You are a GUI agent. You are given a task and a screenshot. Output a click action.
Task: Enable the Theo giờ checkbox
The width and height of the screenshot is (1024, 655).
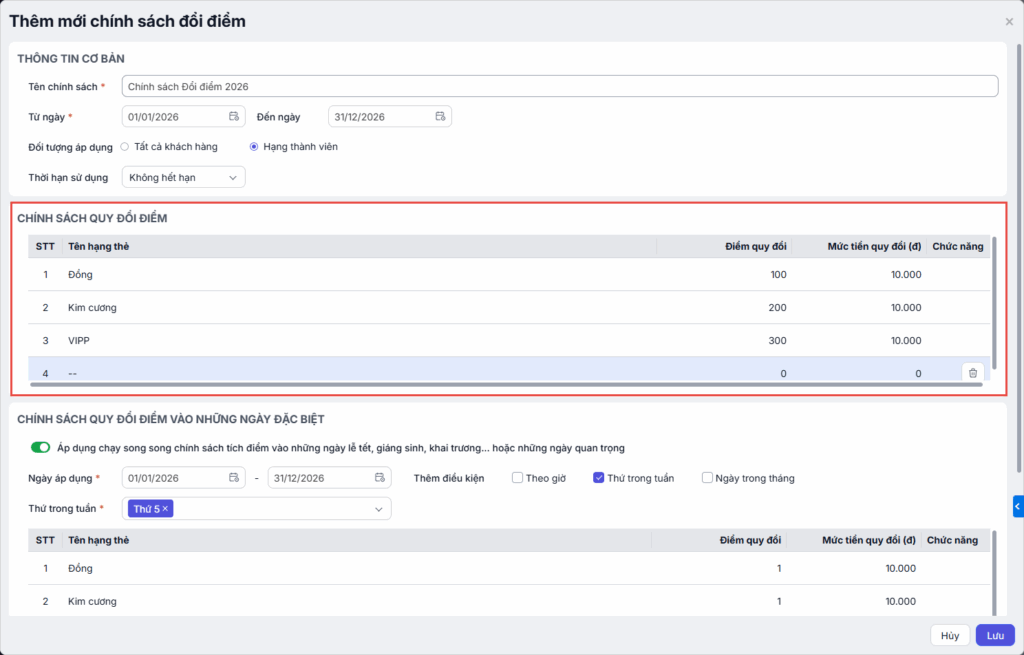[x=518, y=478]
